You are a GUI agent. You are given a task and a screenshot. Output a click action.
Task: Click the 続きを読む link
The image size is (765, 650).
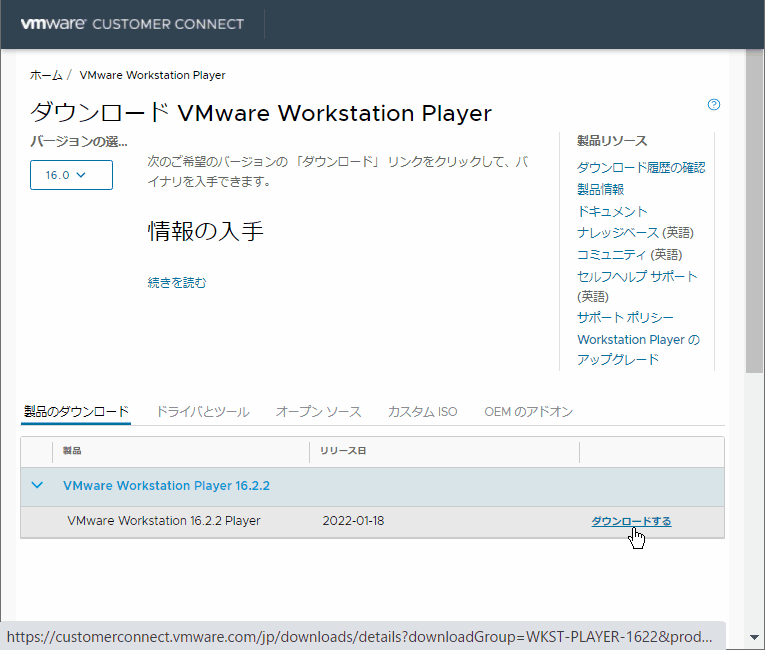177,283
